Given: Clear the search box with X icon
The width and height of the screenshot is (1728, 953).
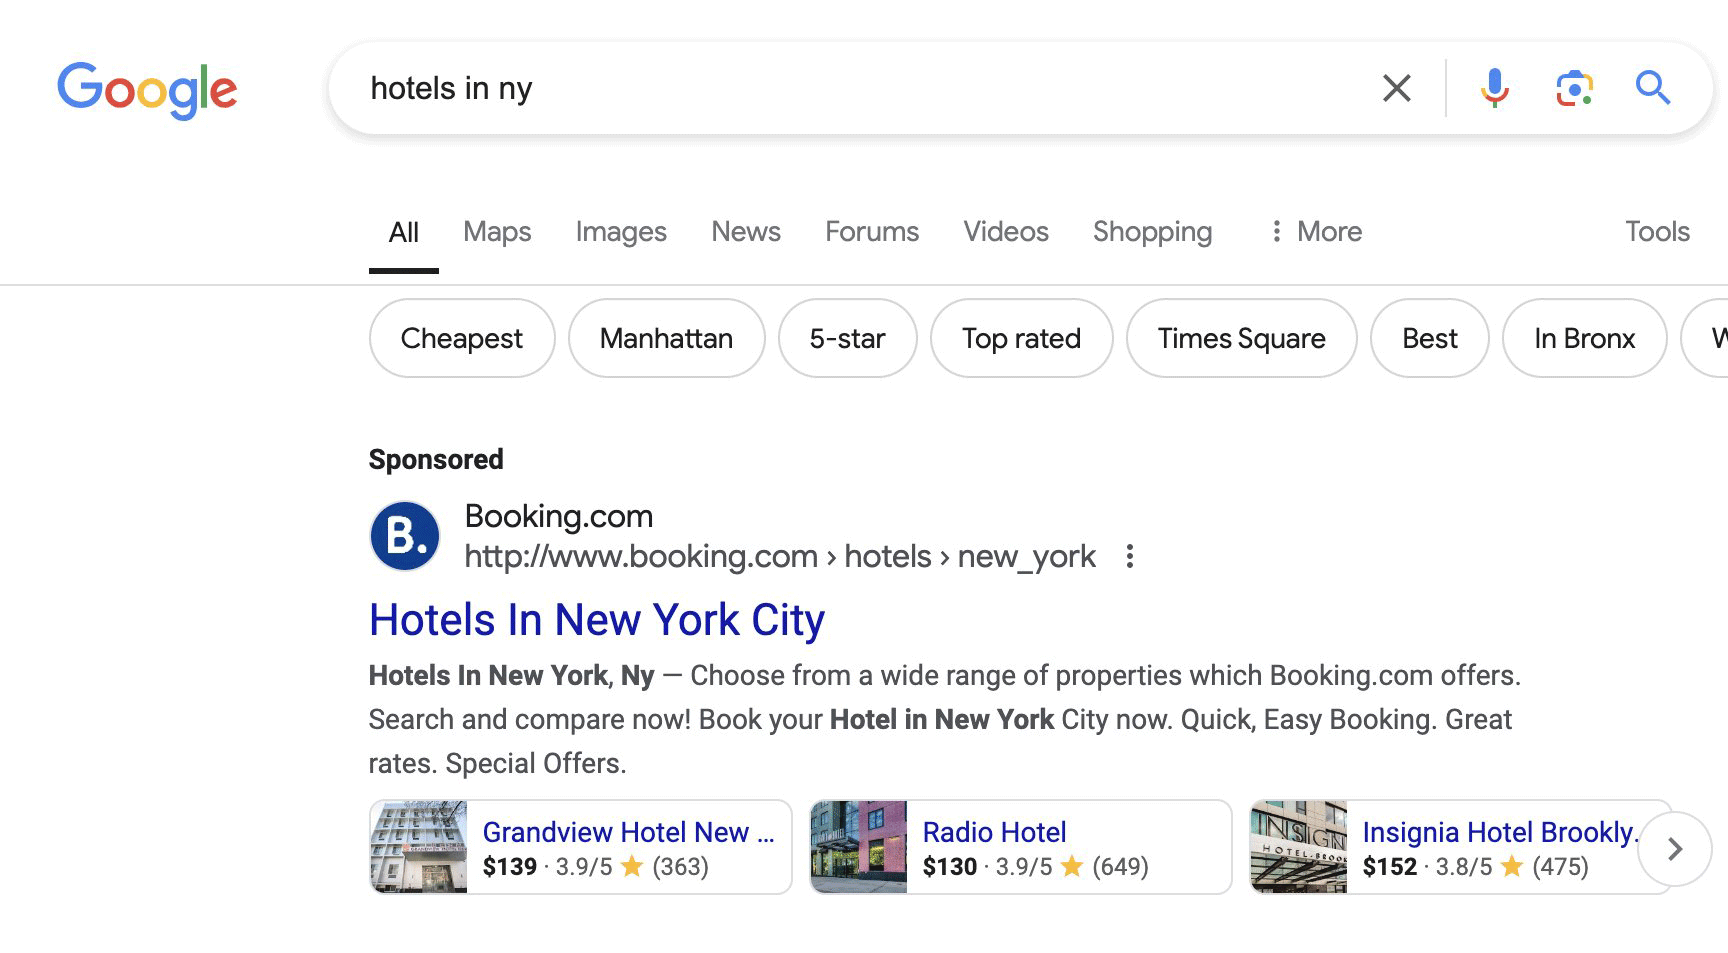Looking at the screenshot, I should point(1396,88).
